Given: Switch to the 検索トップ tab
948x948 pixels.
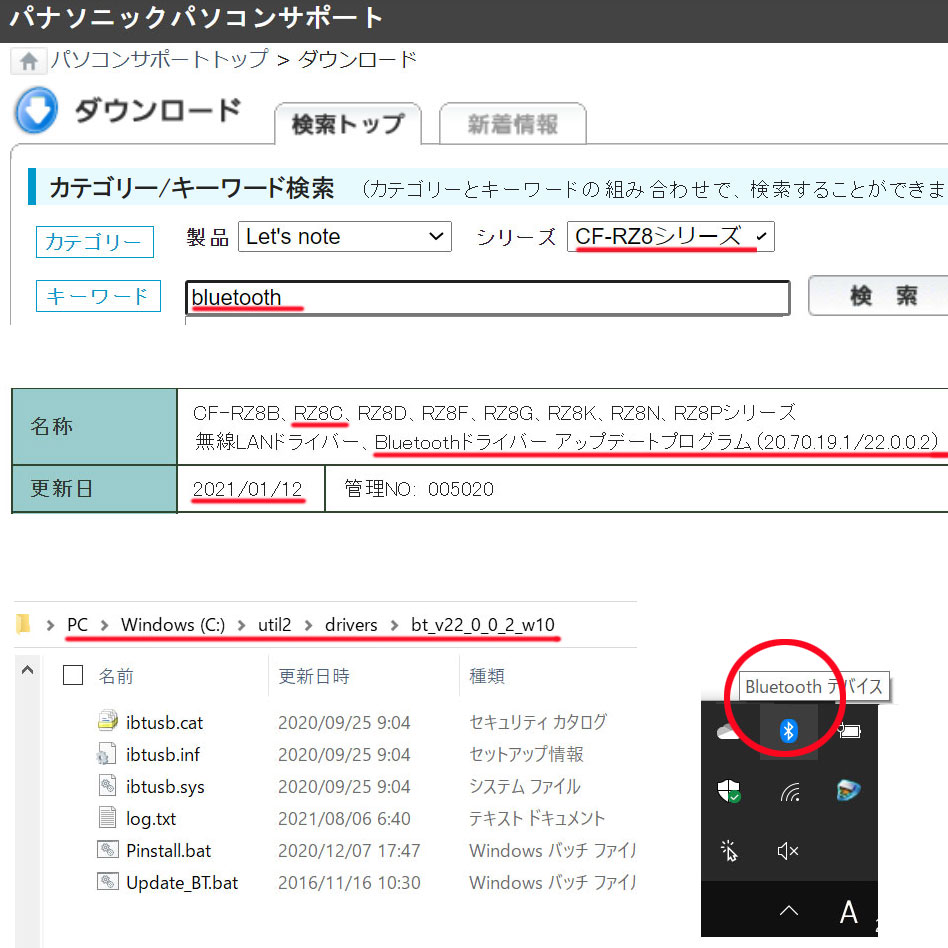Looking at the screenshot, I should pos(348,124).
